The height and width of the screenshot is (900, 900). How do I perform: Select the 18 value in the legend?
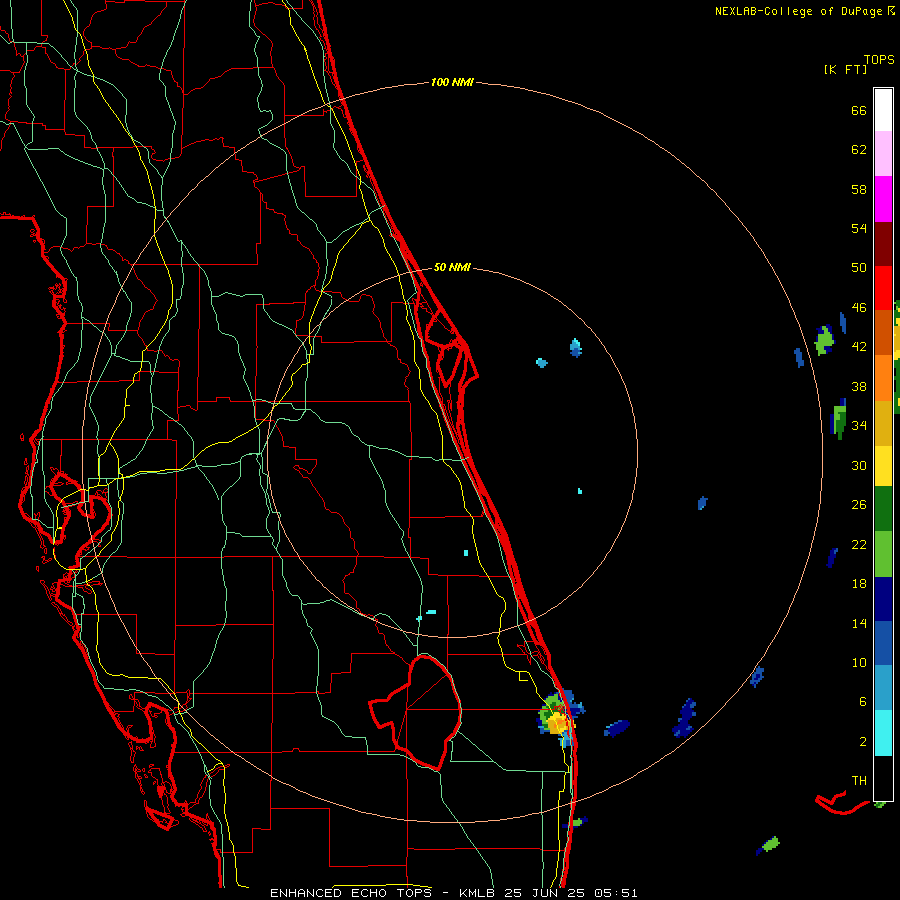pos(859,584)
